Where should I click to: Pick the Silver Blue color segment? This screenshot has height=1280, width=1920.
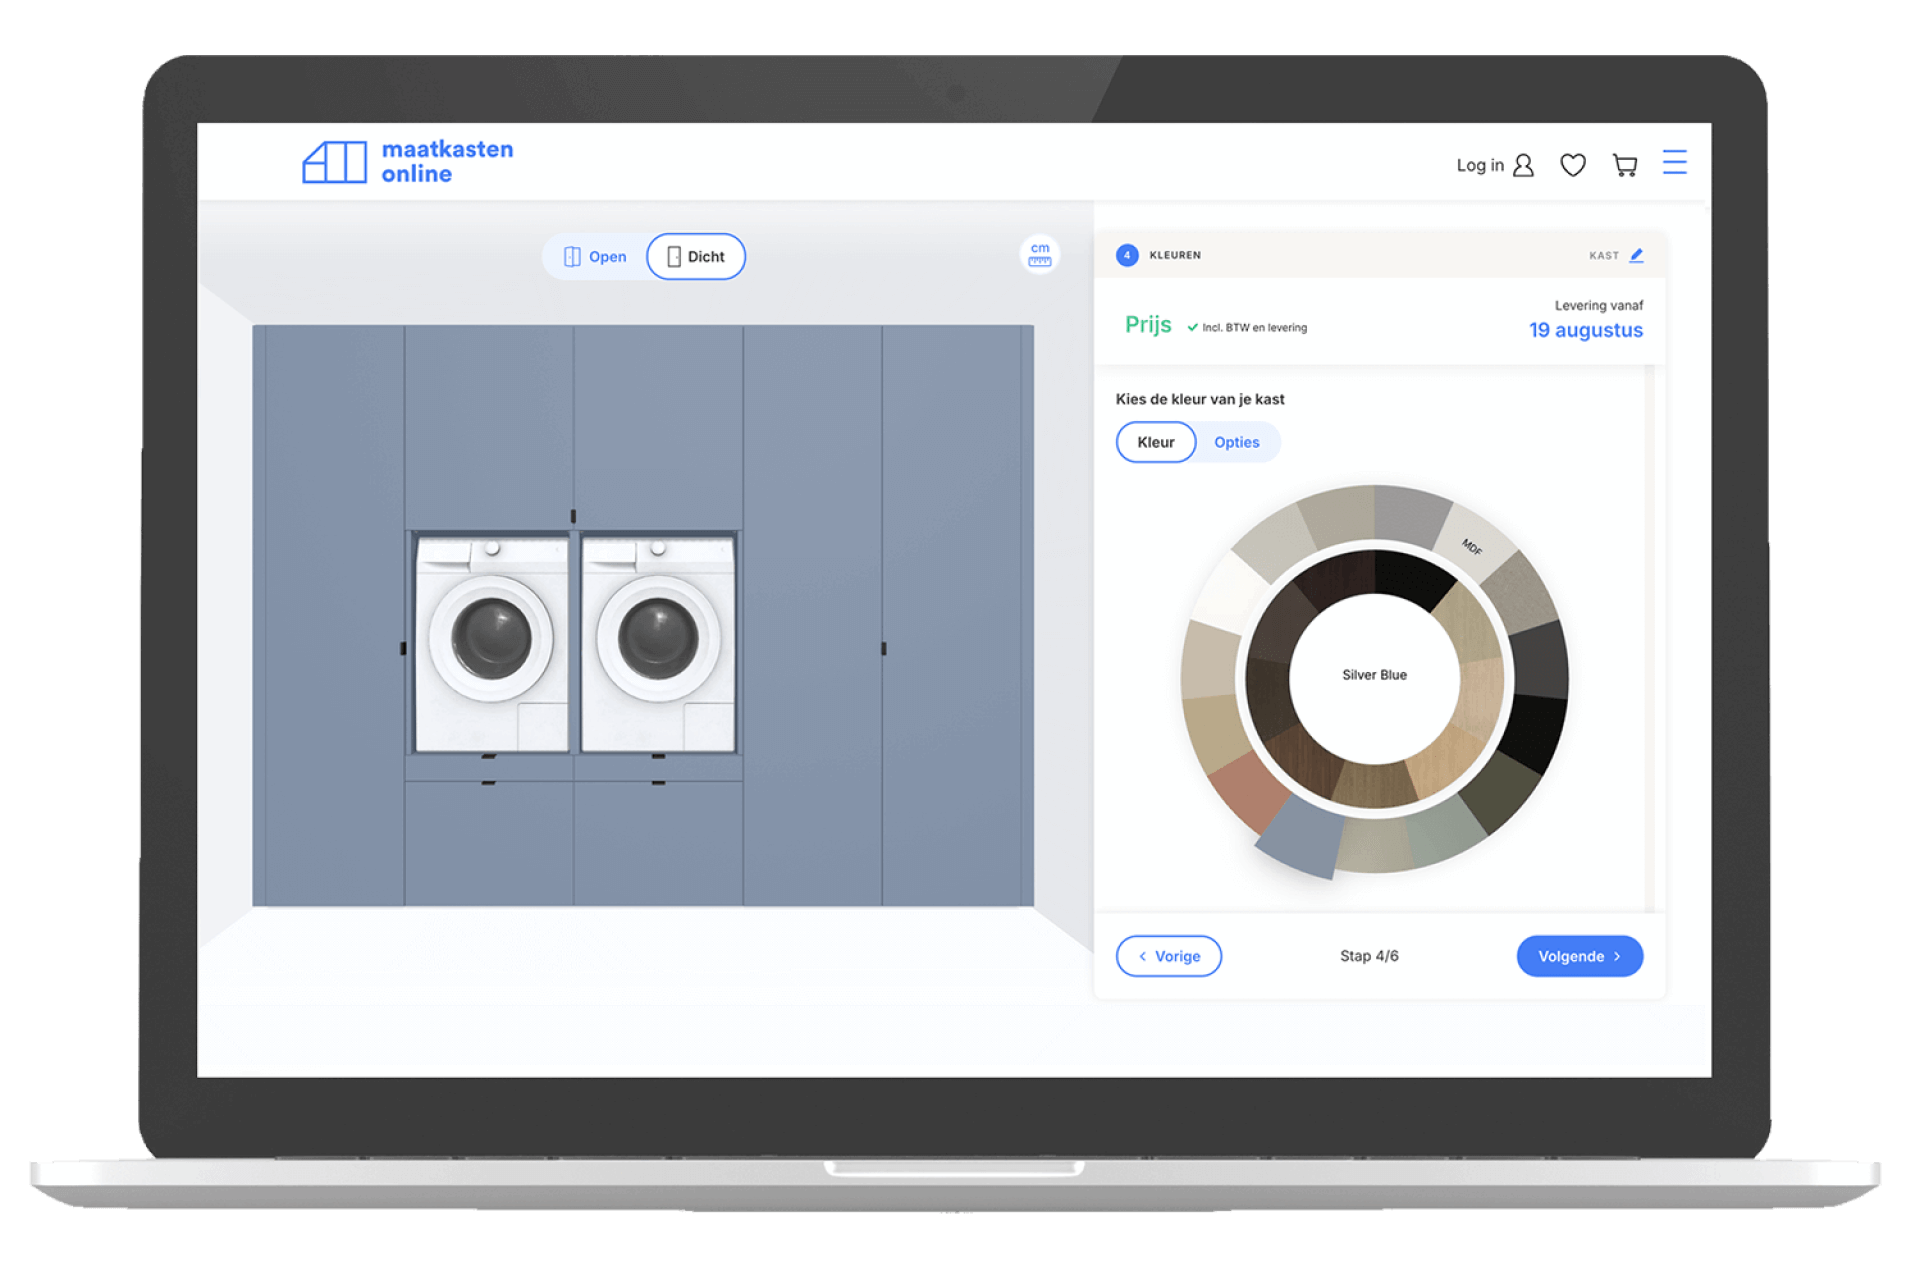tap(1300, 838)
